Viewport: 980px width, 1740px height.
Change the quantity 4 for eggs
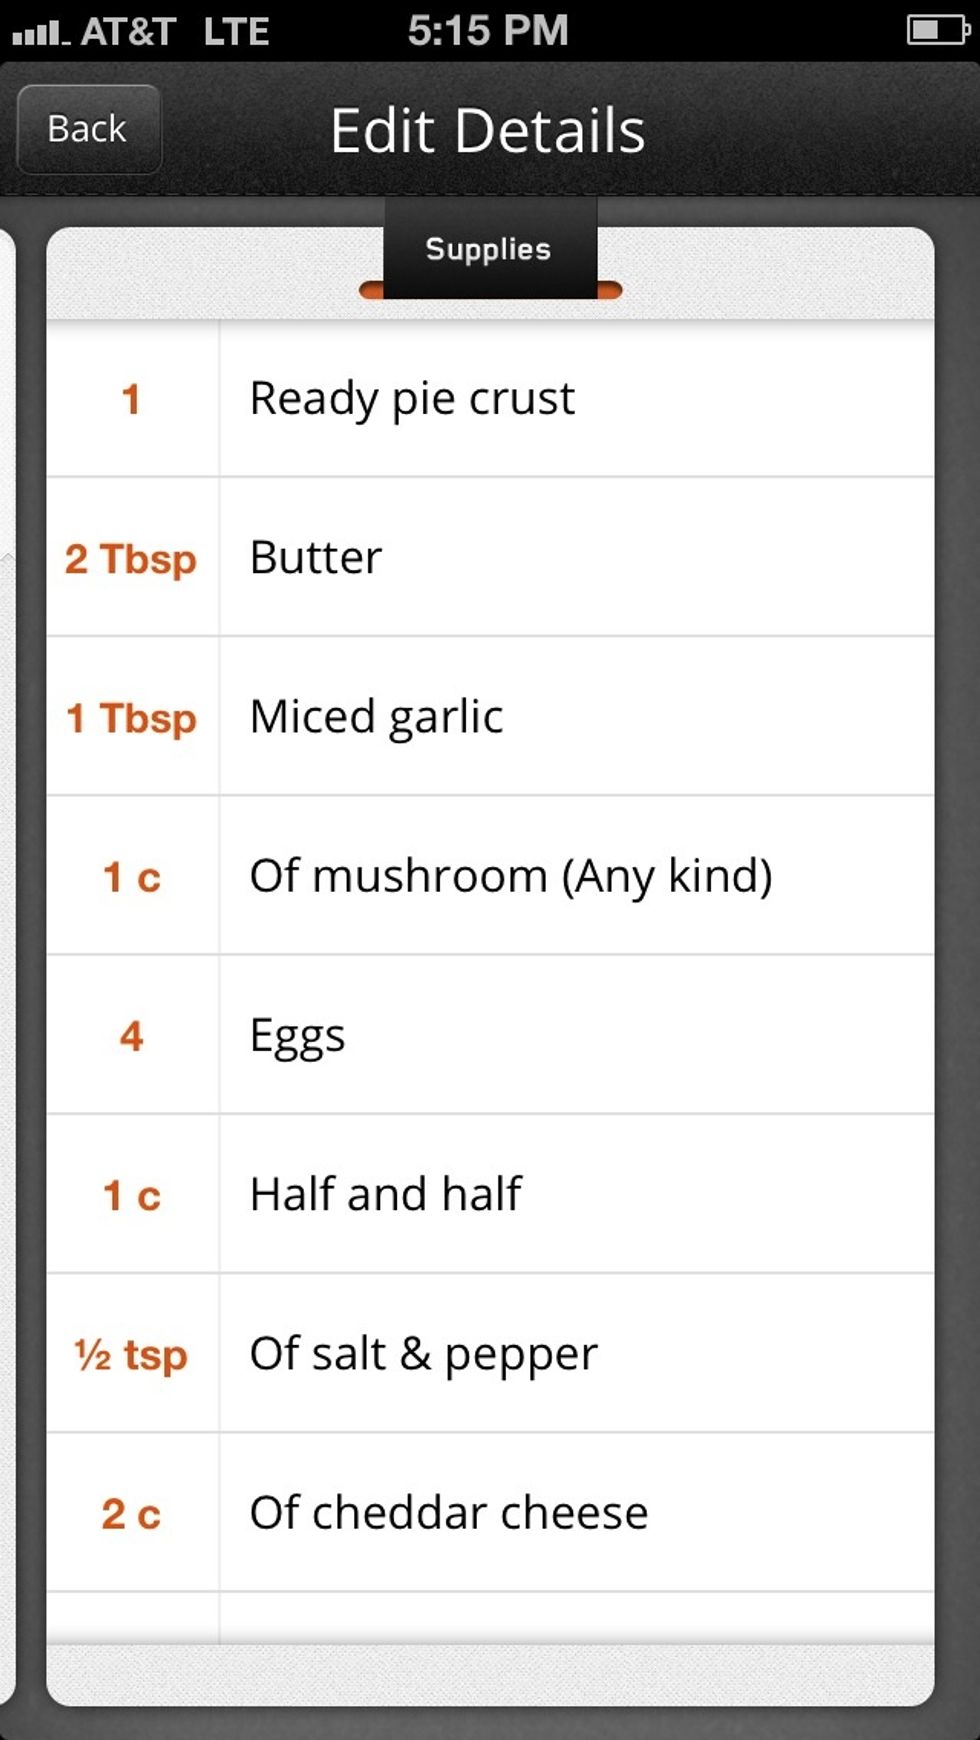pos(131,1036)
